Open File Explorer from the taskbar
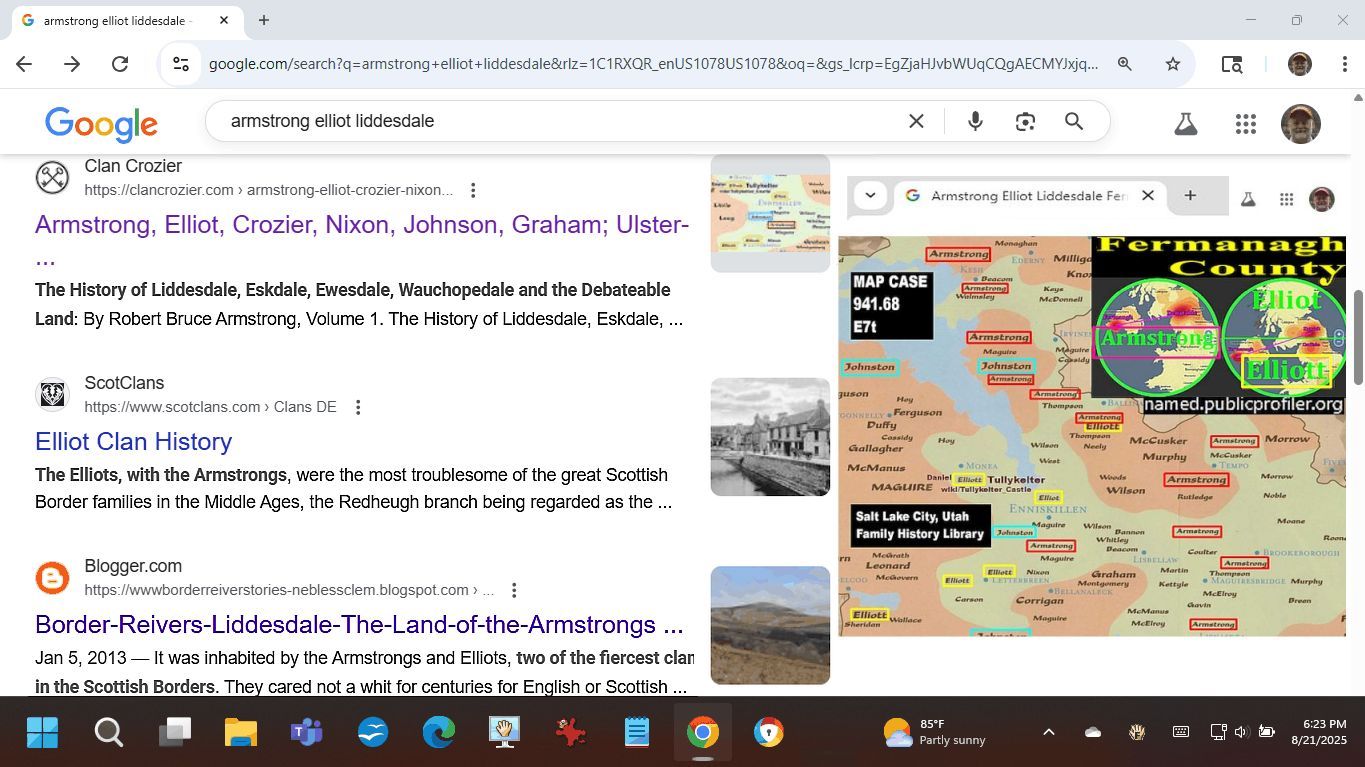The height and width of the screenshot is (767, 1365). 241,733
